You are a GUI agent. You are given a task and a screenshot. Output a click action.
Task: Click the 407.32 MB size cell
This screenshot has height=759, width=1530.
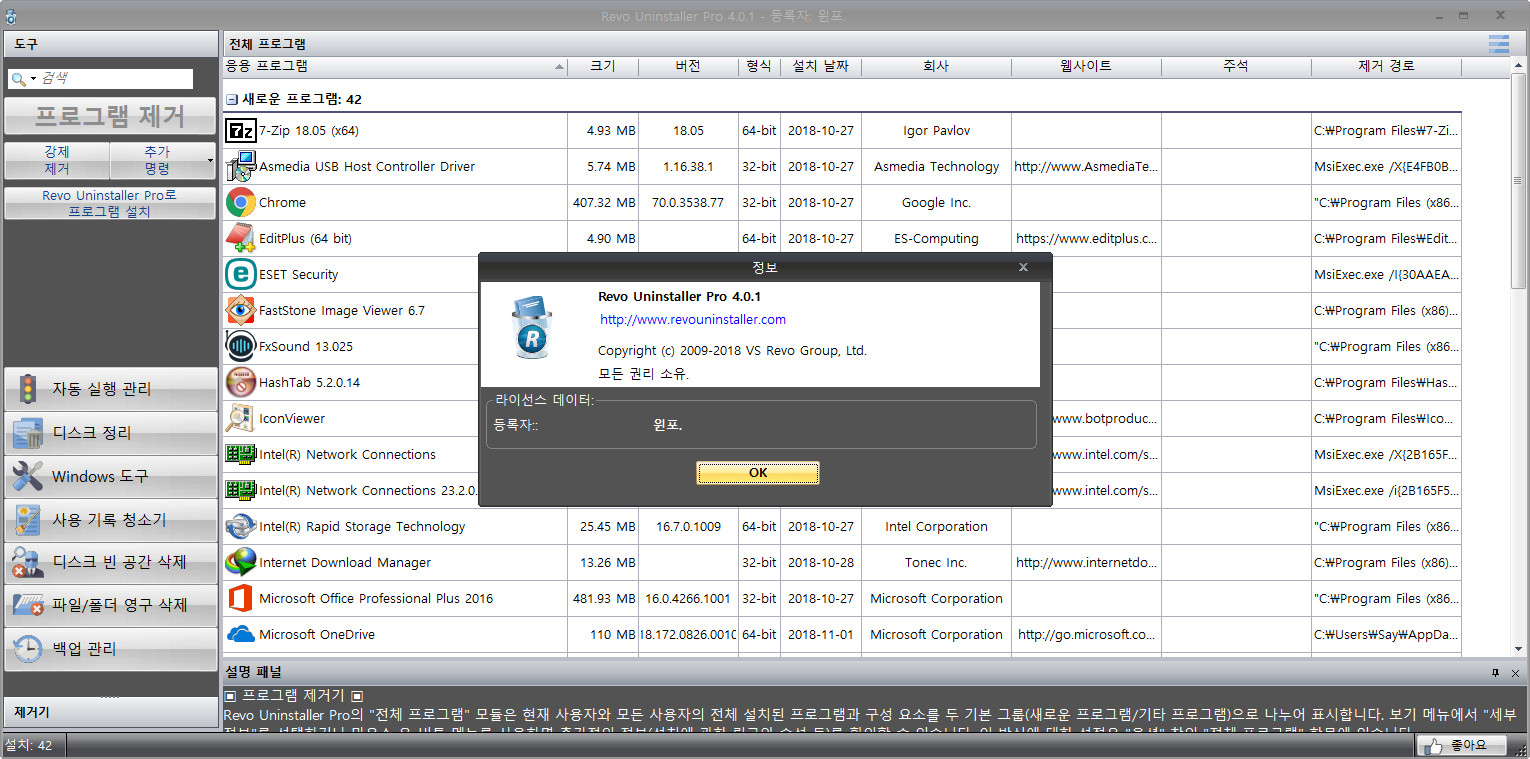click(603, 202)
